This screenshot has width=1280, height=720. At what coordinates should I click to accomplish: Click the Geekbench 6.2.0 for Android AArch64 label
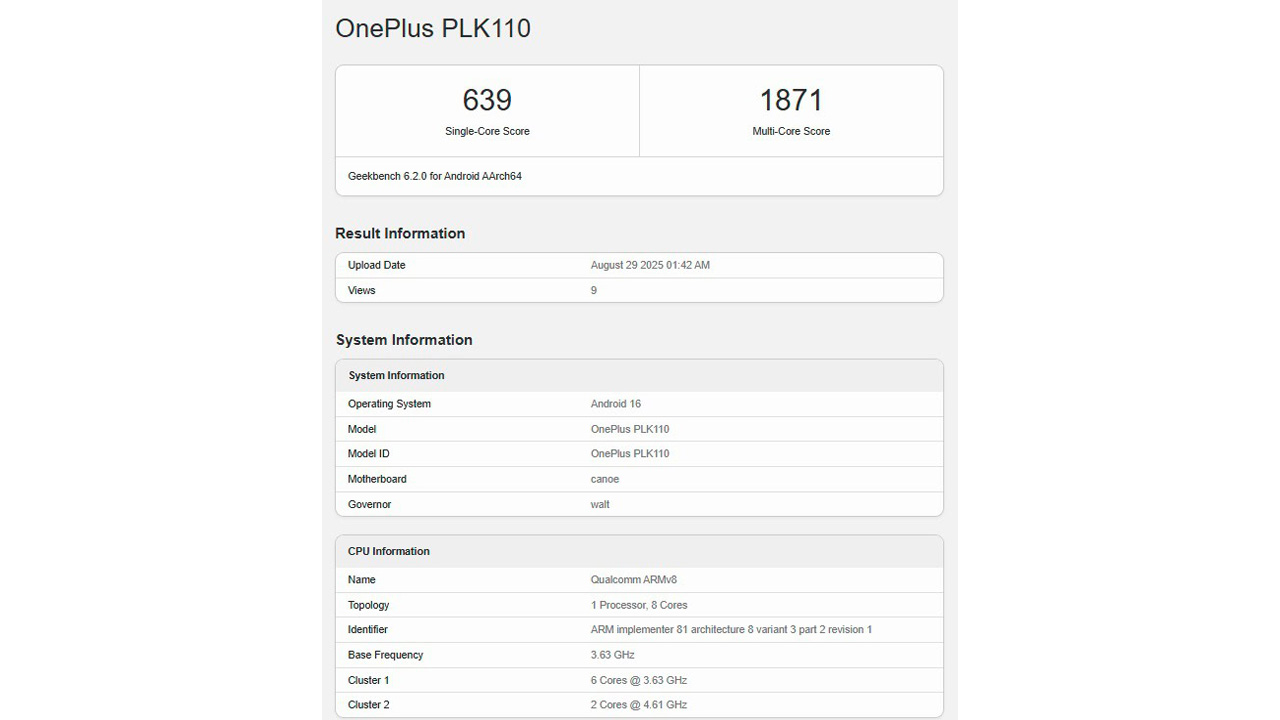[434, 176]
